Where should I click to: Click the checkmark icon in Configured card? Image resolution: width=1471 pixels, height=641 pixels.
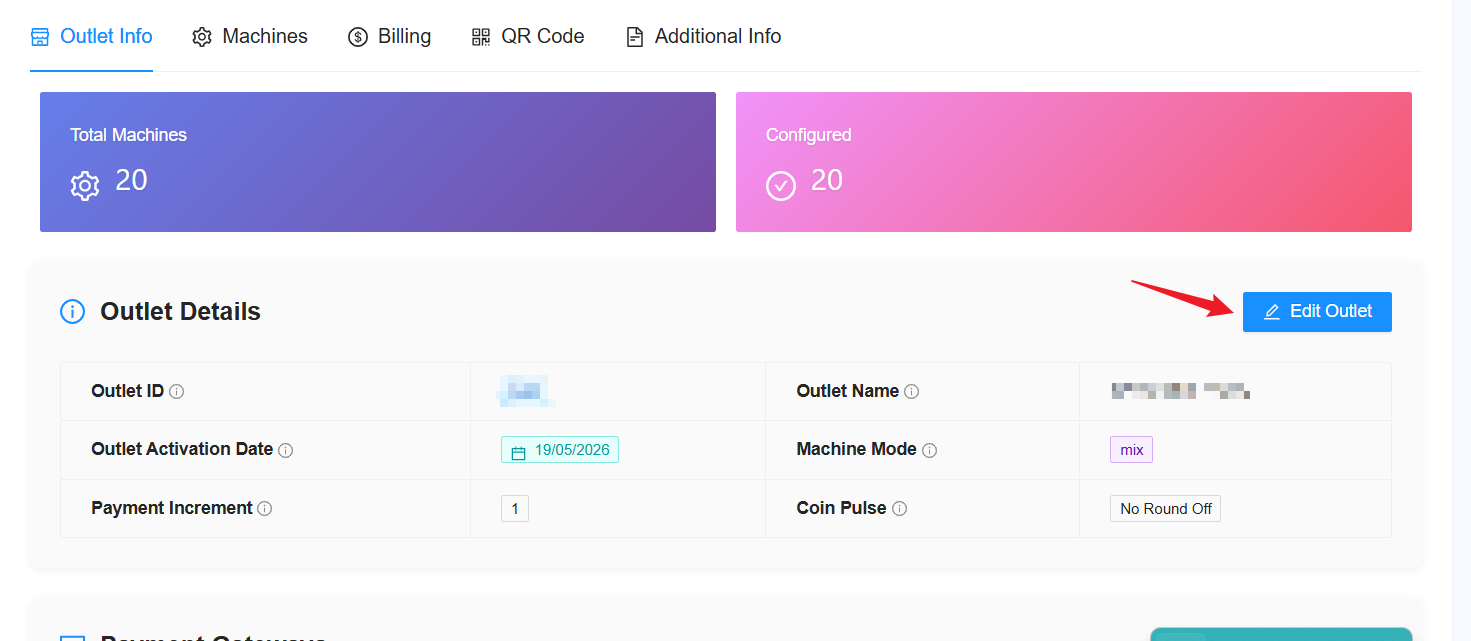(781, 186)
